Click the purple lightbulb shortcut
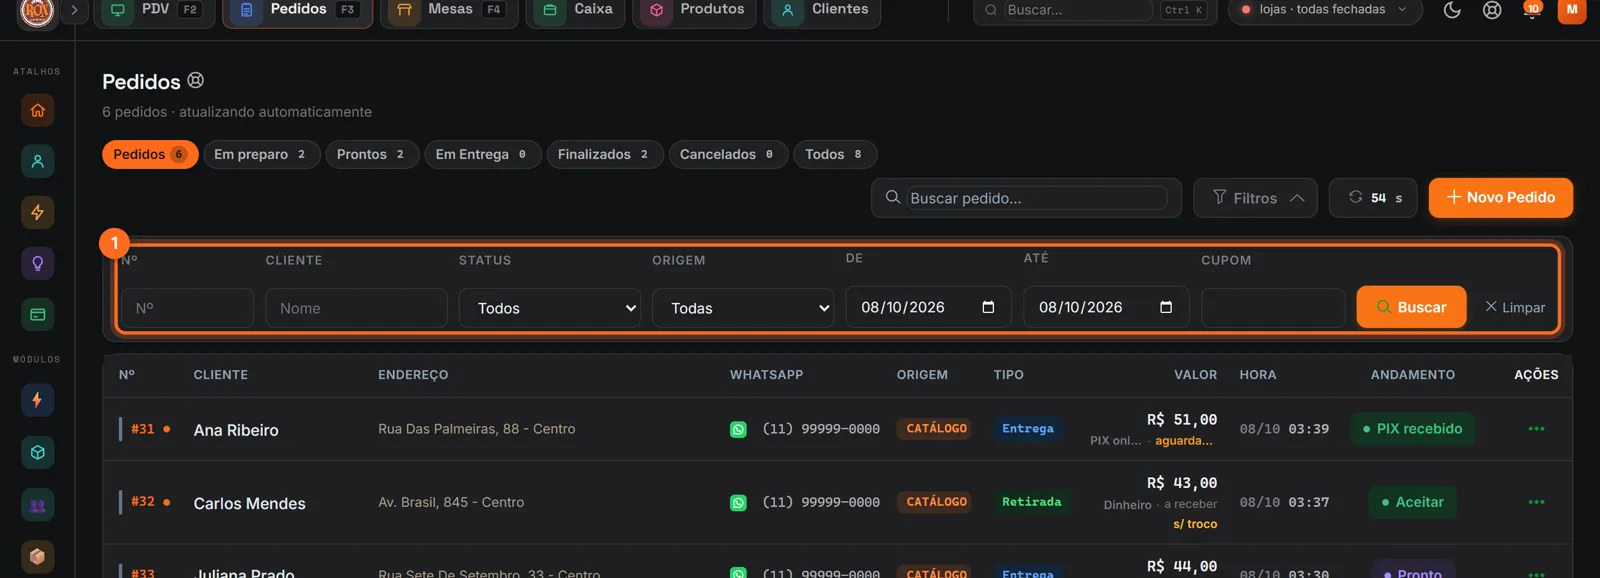Image resolution: width=1600 pixels, height=578 pixels. [37, 264]
